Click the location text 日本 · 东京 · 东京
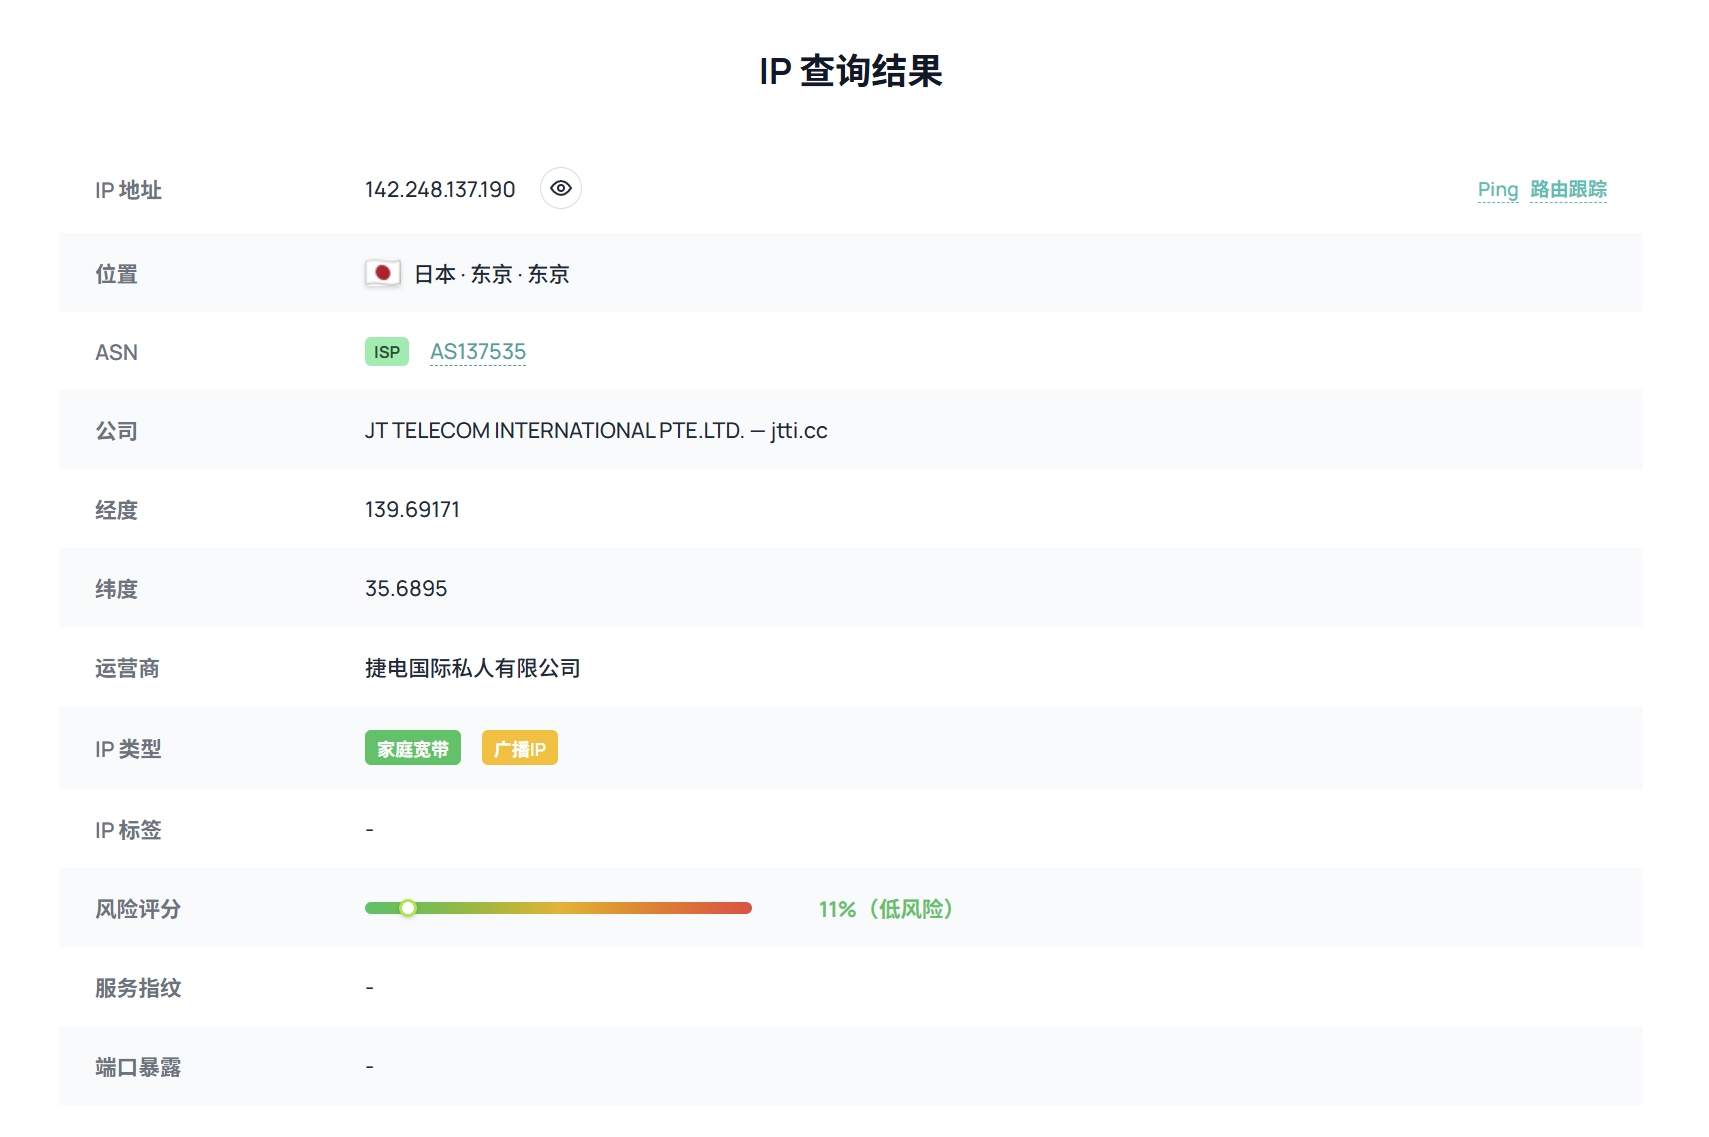Screen dimensions: 1709x1137 (x=491, y=274)
